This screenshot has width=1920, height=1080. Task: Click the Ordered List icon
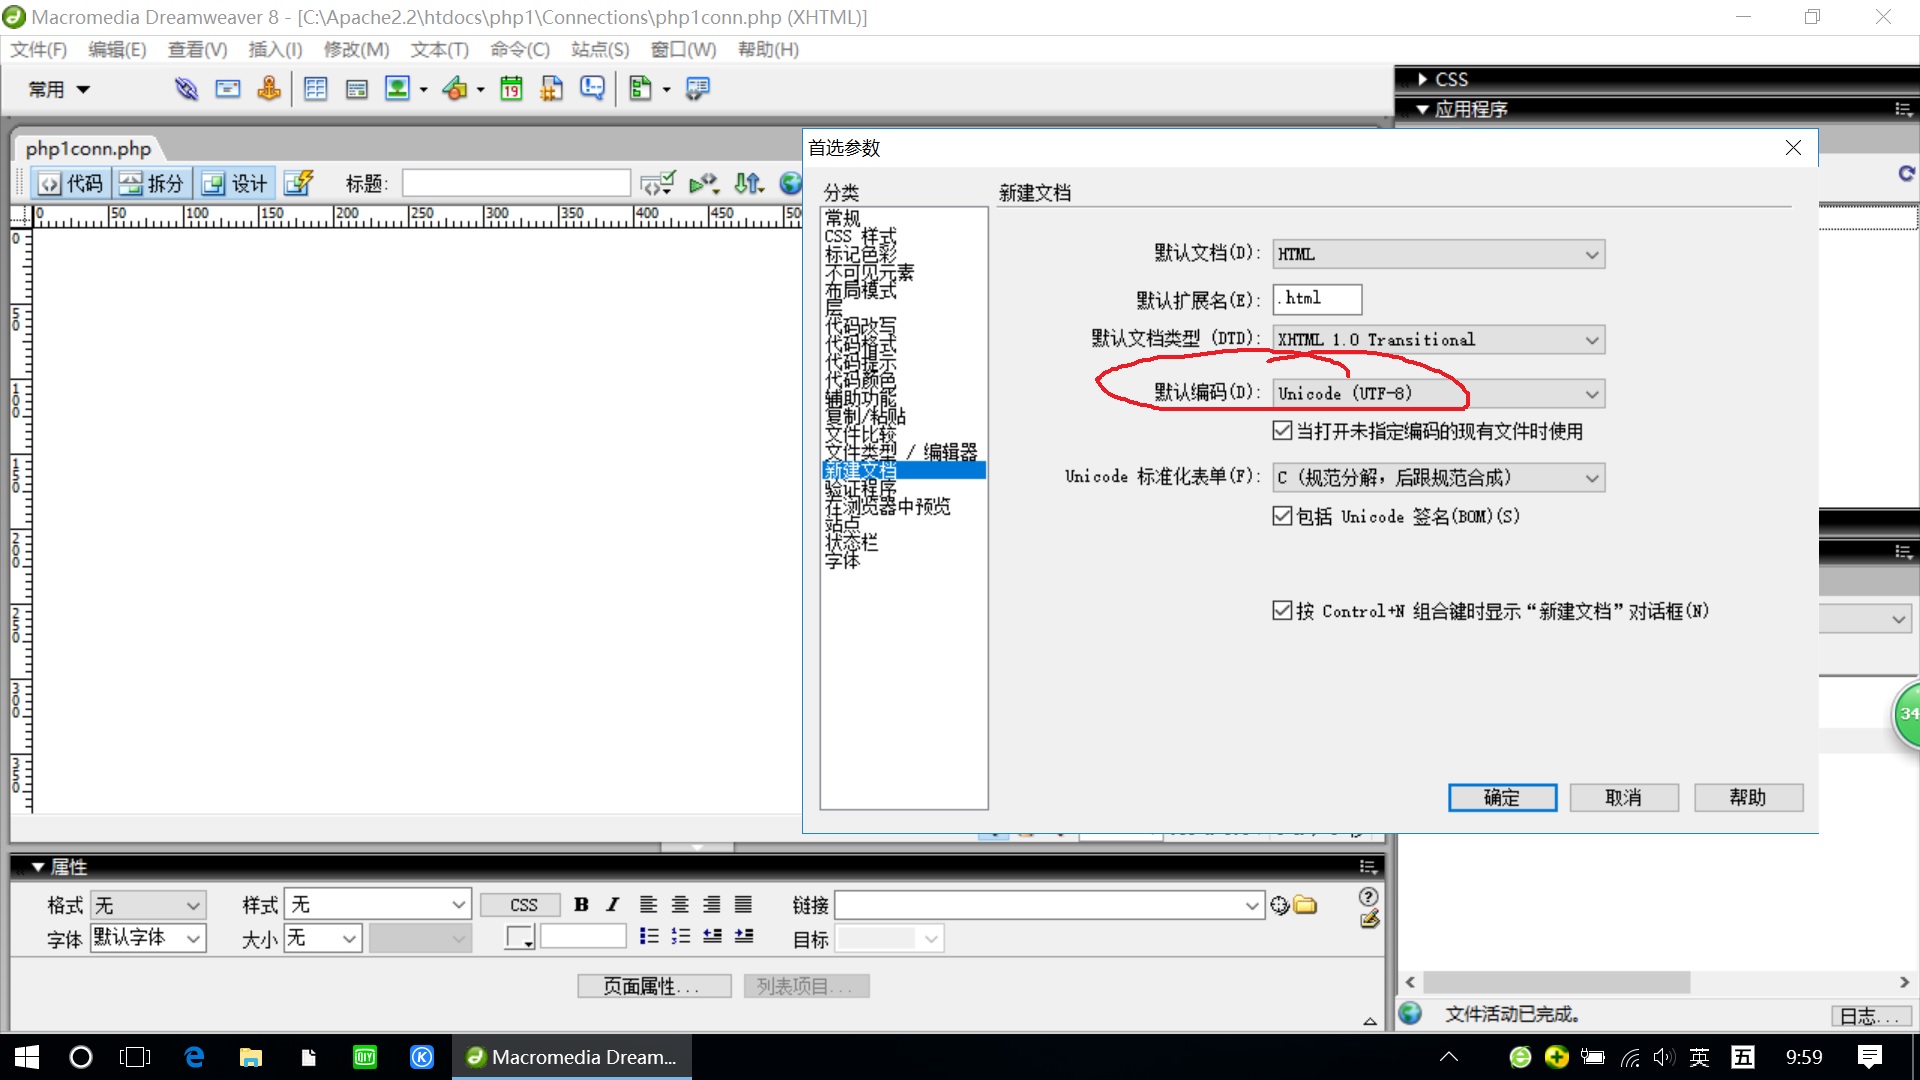pyautogui.click(x=681, y=936)
